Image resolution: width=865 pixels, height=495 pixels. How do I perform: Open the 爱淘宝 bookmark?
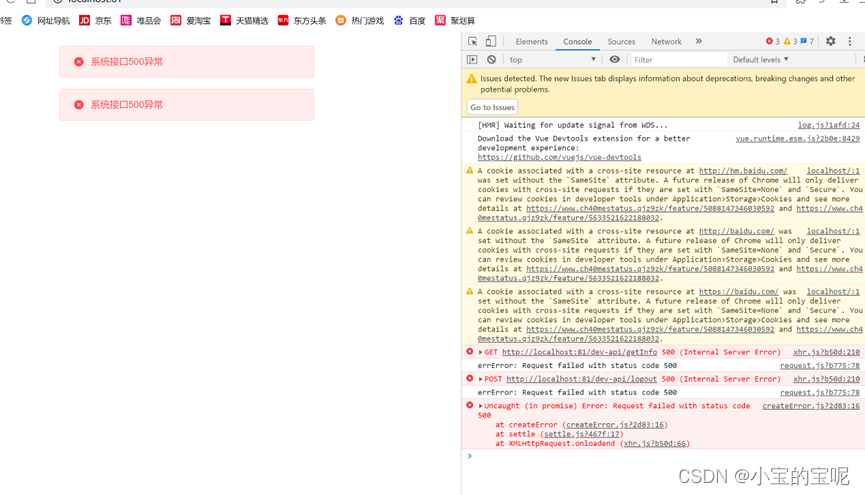coord(191,20)
